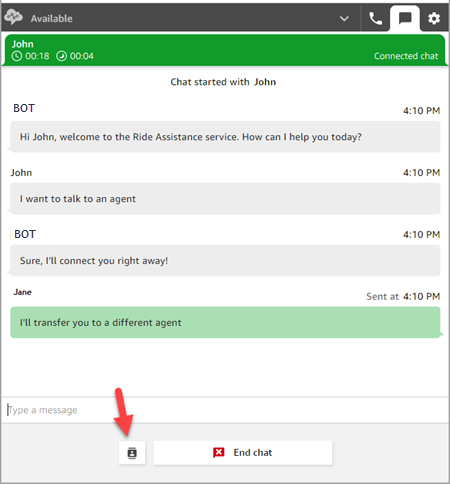This screenshot has height=484, width=450.
Task: Click the 00:18 clock timer icon
Action: click(x=17, y=56)
